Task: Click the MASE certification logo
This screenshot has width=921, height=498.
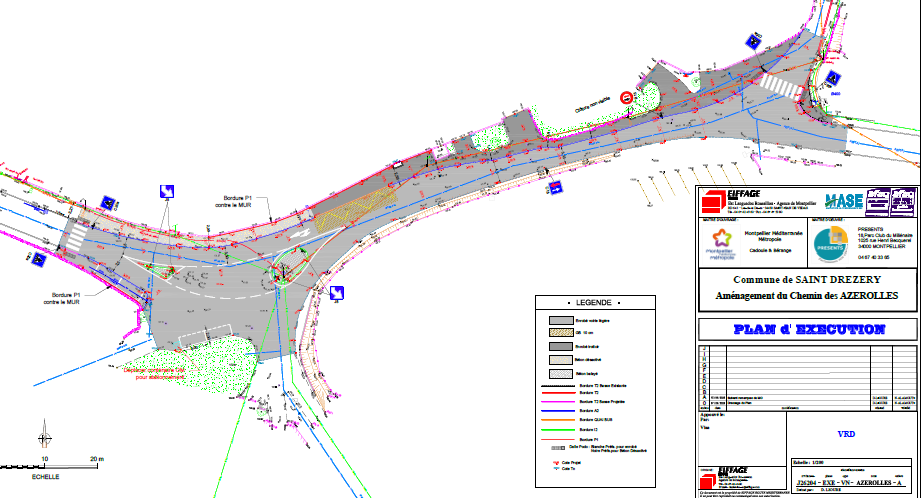Action: [x=843, y=201]
